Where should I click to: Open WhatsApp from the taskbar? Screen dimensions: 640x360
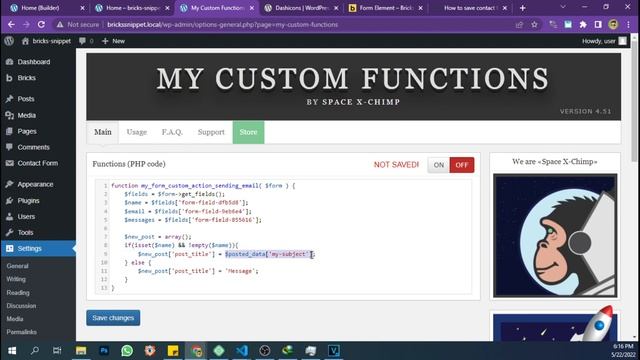(x=127, y=350)
